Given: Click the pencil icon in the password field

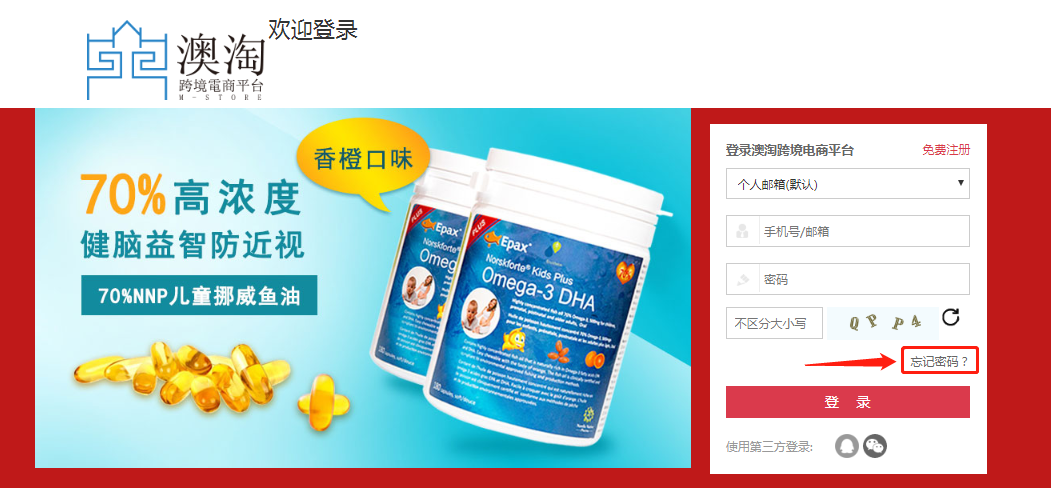Looking at the screenshot, I should [x=742, y=279].
